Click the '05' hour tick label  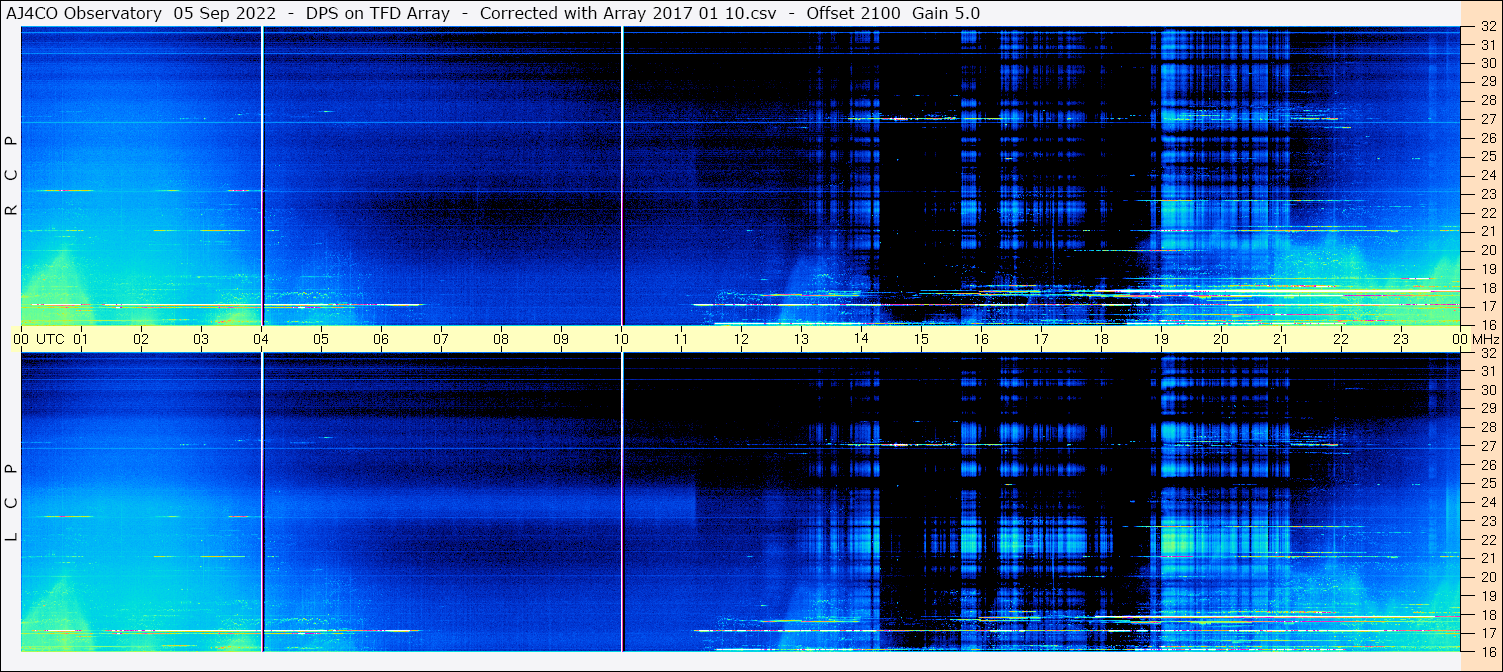[321, 339]
